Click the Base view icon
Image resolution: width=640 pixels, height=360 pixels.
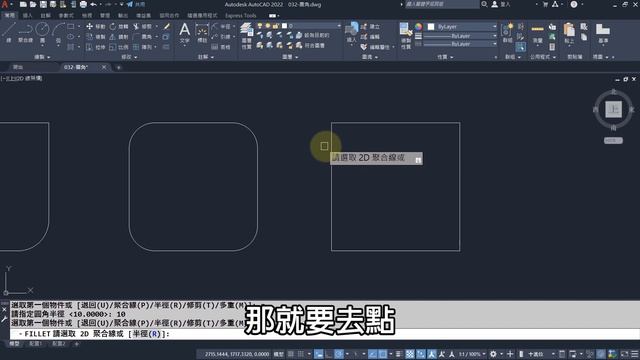pyautogui.click(x=602, y=30)
